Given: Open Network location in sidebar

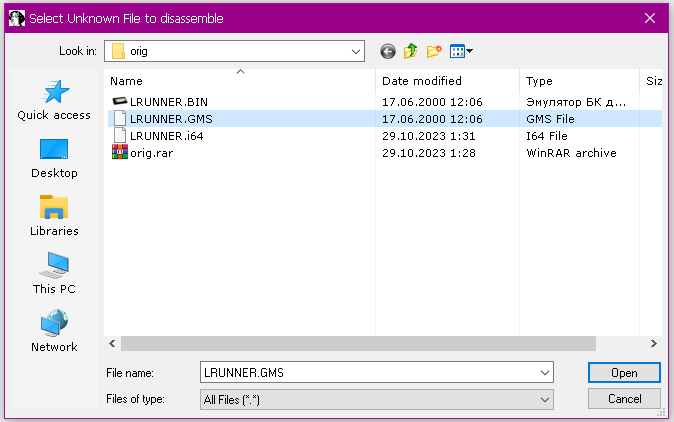Looking at the screenshot, I should (x=54, y=332).
